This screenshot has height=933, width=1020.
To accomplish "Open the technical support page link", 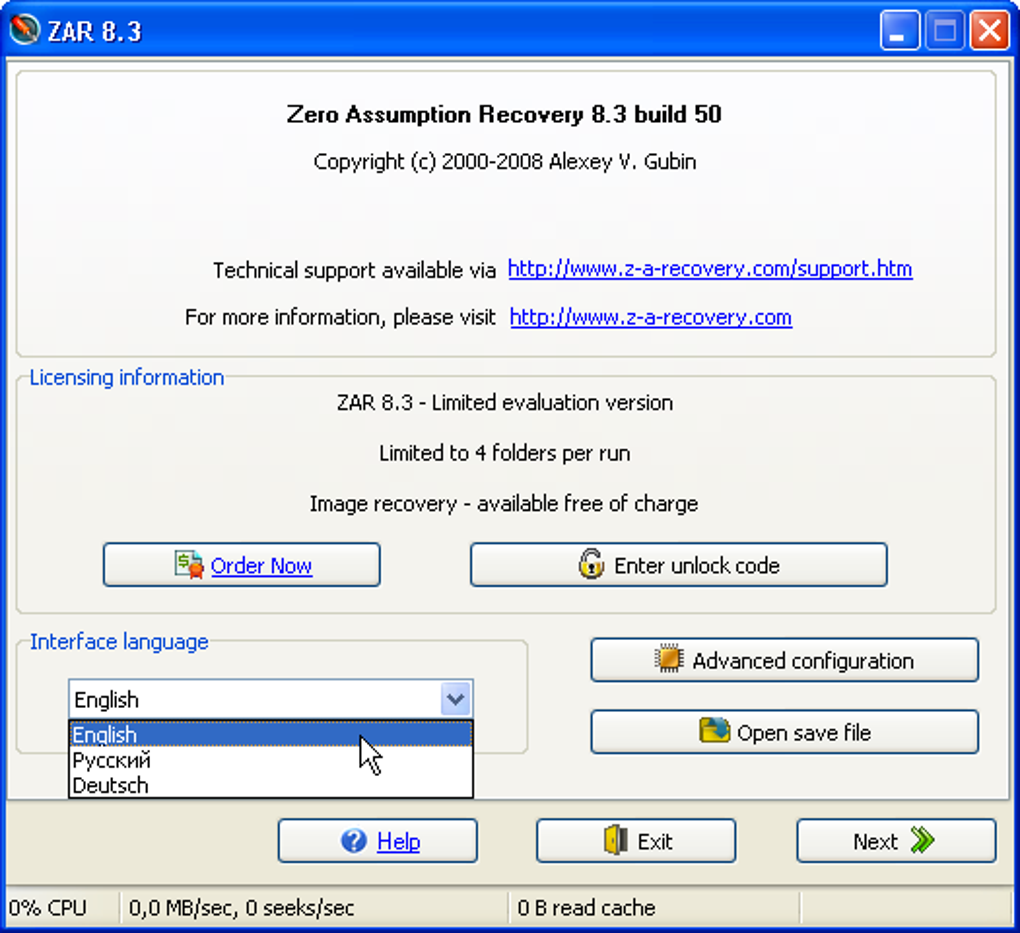I will 710,269.
